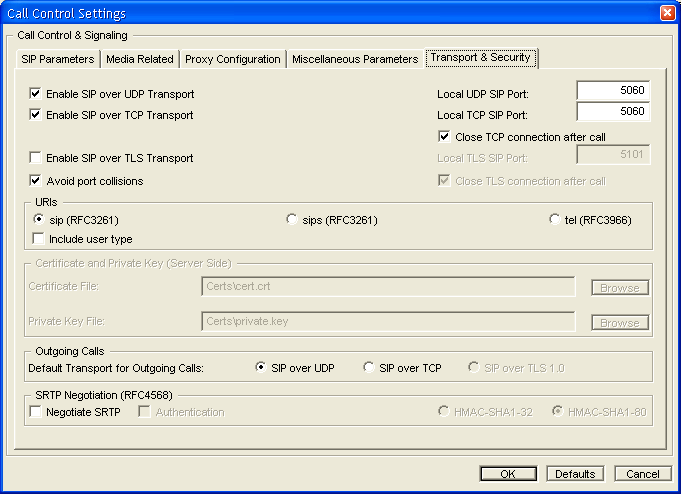This screenshot has height=494, width=681.
Task: Select the Proxy Configuration tab
Action: [233, 59]
